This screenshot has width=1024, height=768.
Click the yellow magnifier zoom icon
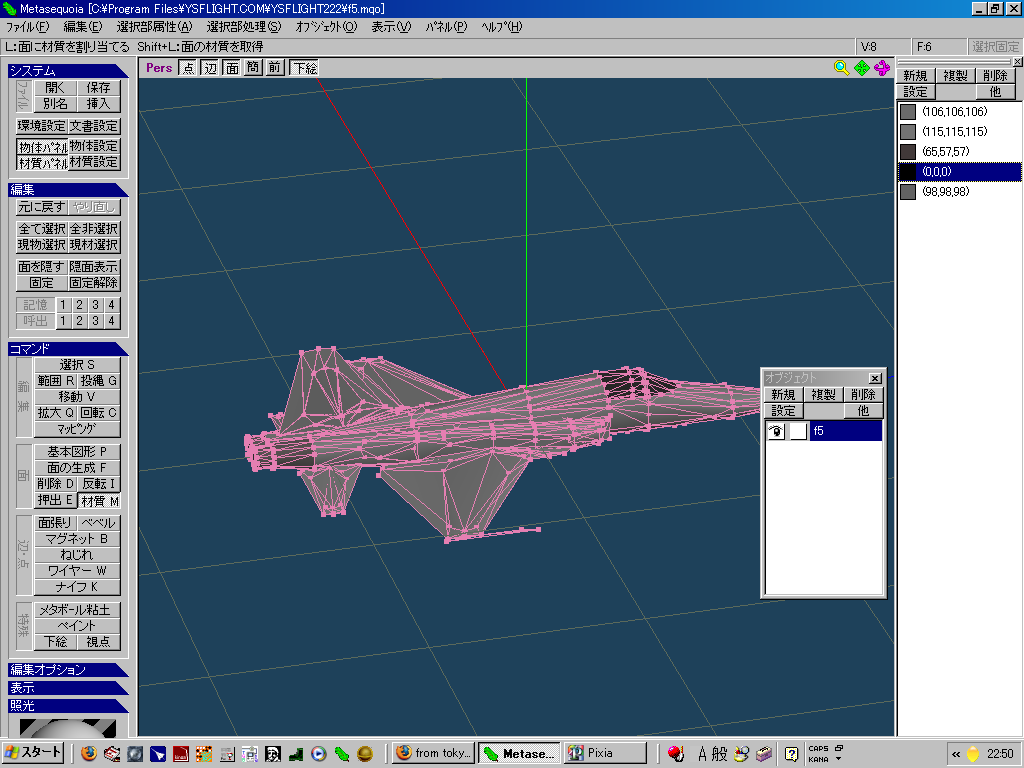[x=841, y=67]
